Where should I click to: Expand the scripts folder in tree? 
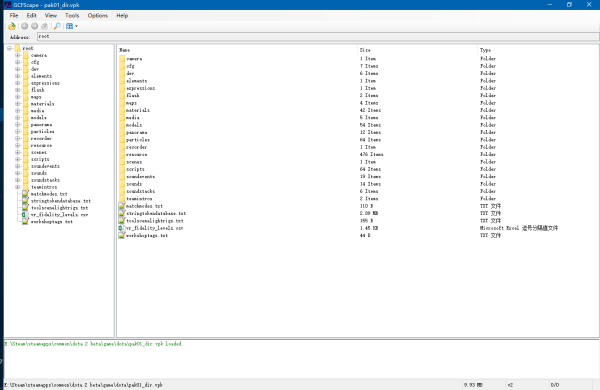coord(18,159)
